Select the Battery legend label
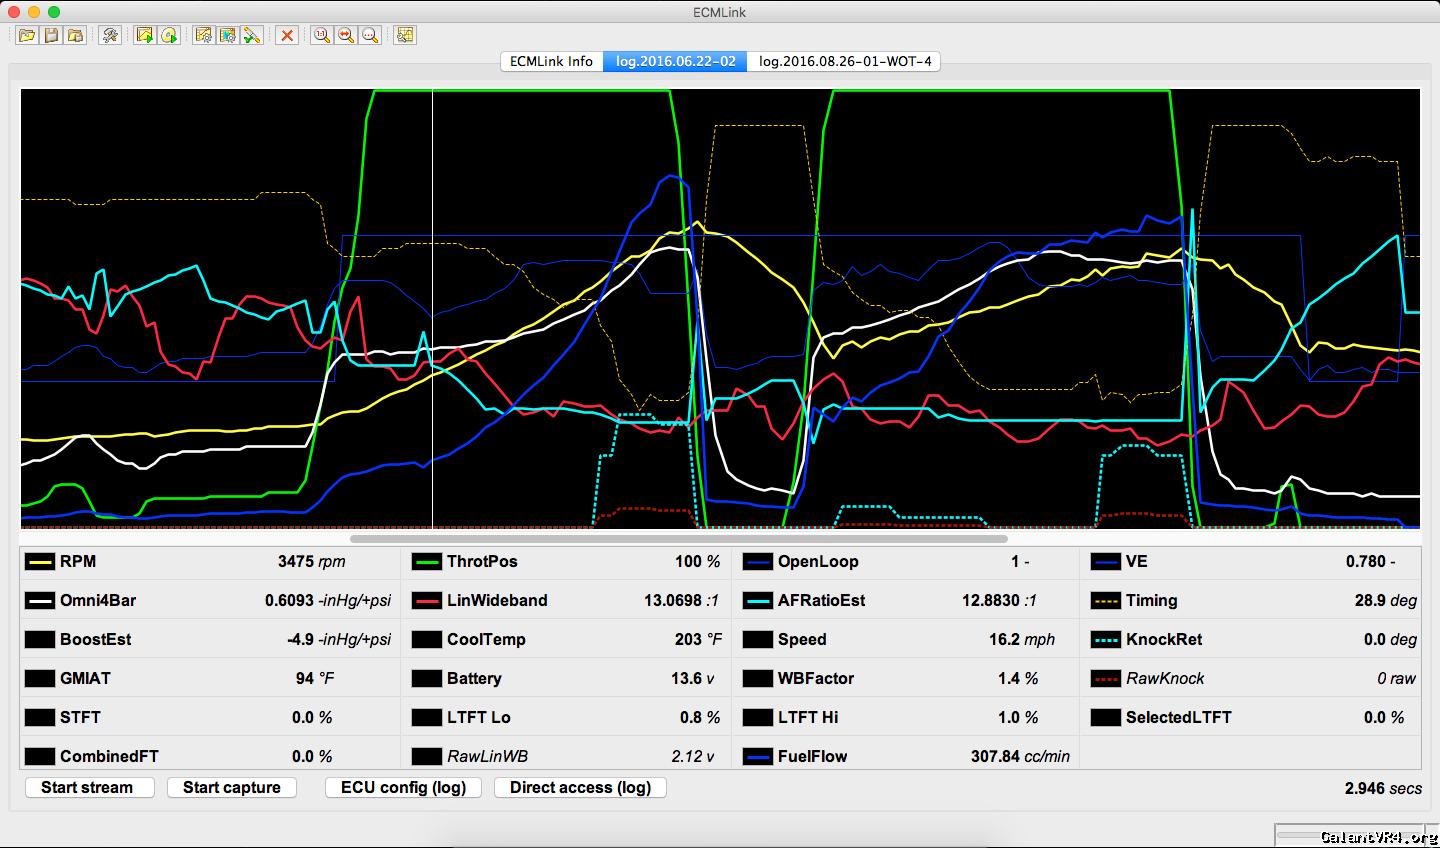Image resolution: width=1440 pixels, height=848 pixels. pos(474,679)
